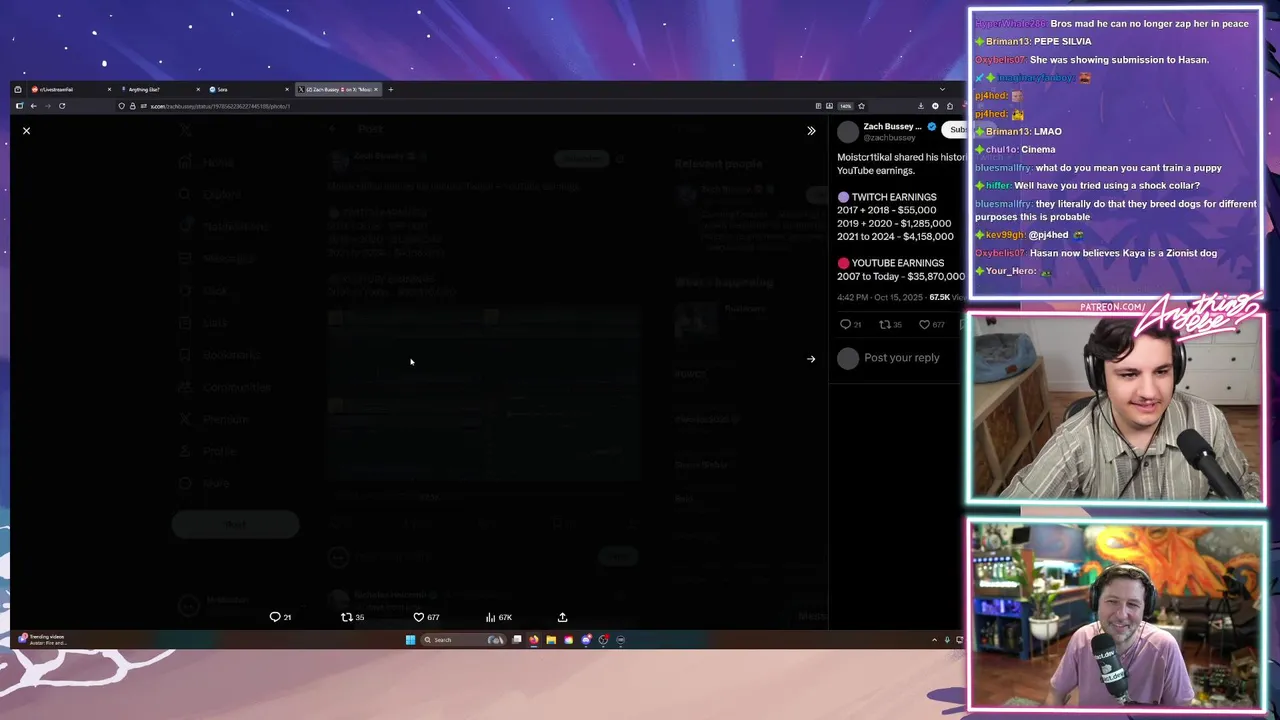
Task: Show hidden icons in system tray
Action: coord(934,640)
